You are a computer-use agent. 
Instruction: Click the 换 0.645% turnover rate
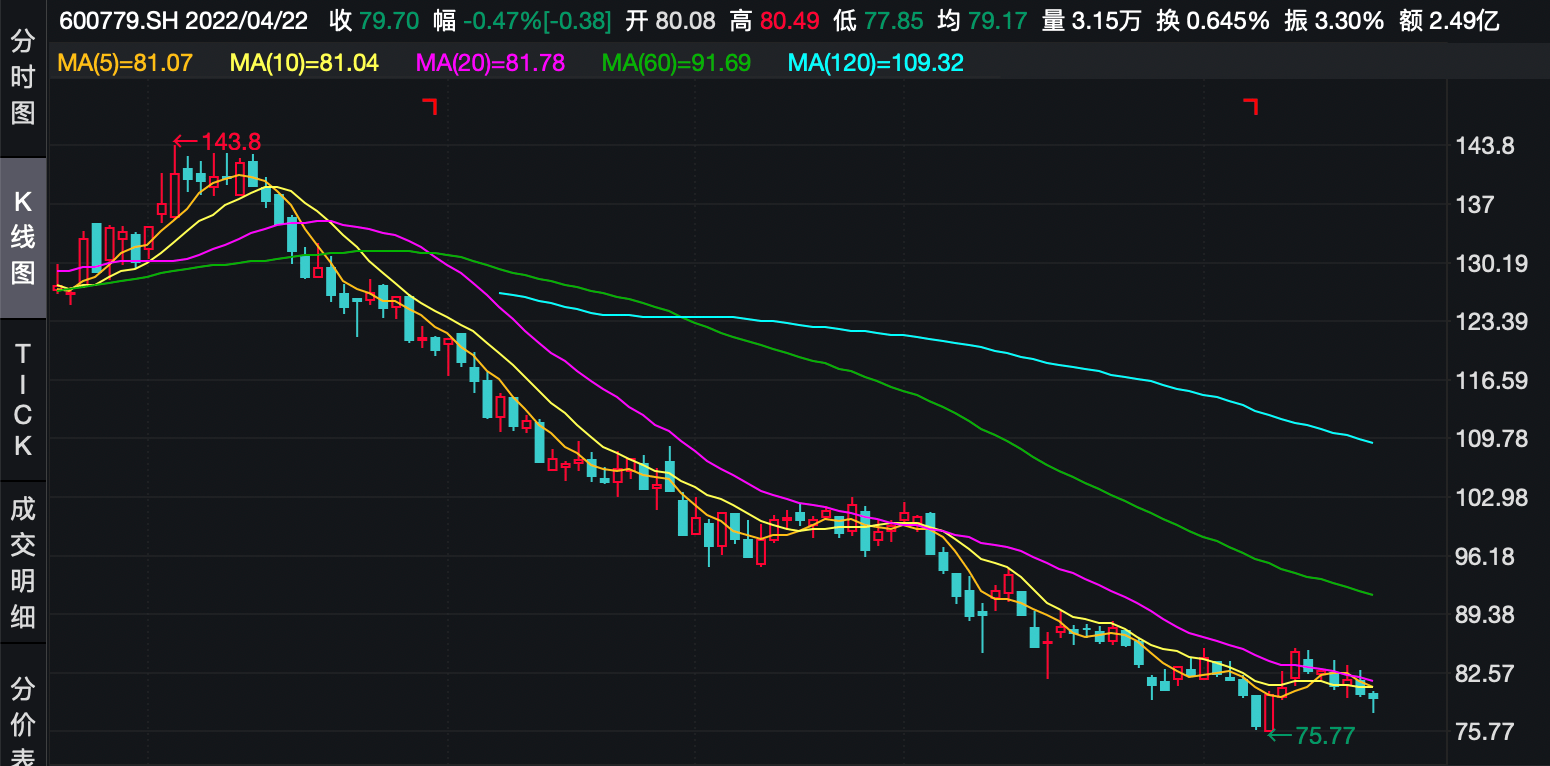[x=1212, y=20]
